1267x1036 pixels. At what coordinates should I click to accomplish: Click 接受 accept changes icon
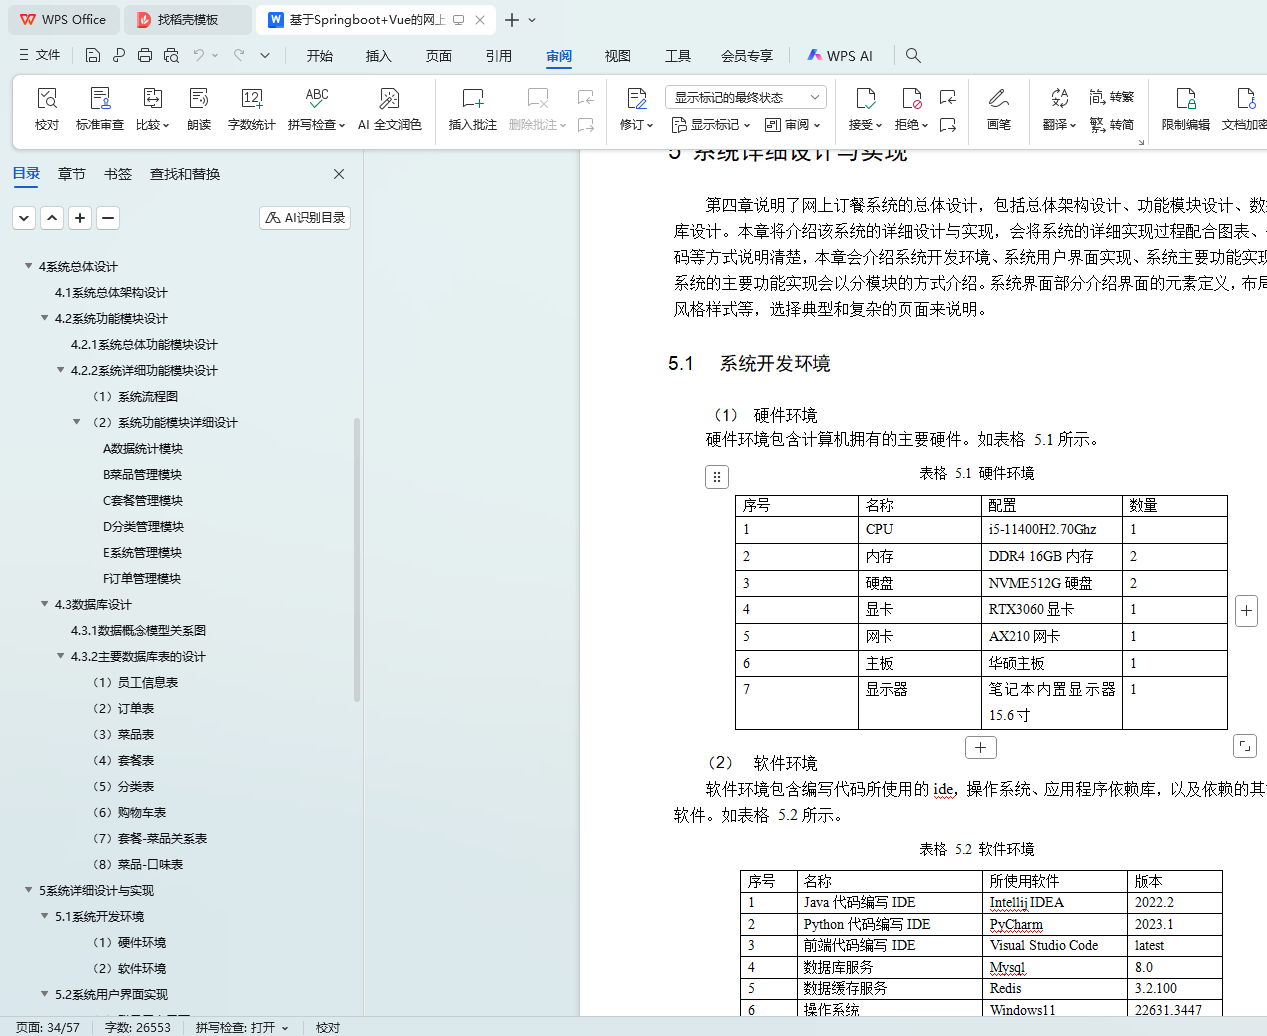pos(865,98)
